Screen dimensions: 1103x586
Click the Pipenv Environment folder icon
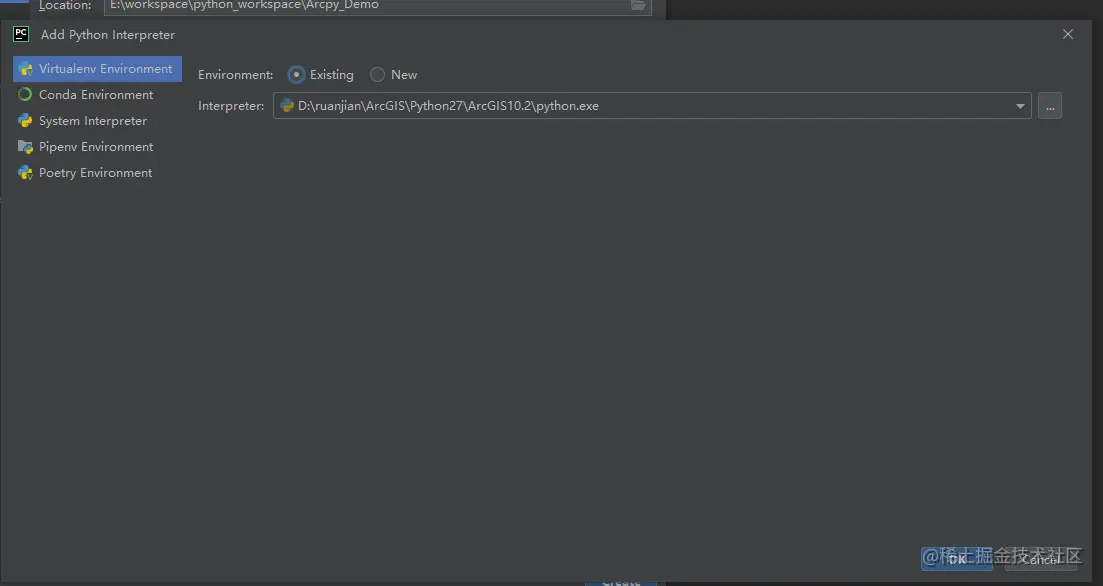click(25, 147)
